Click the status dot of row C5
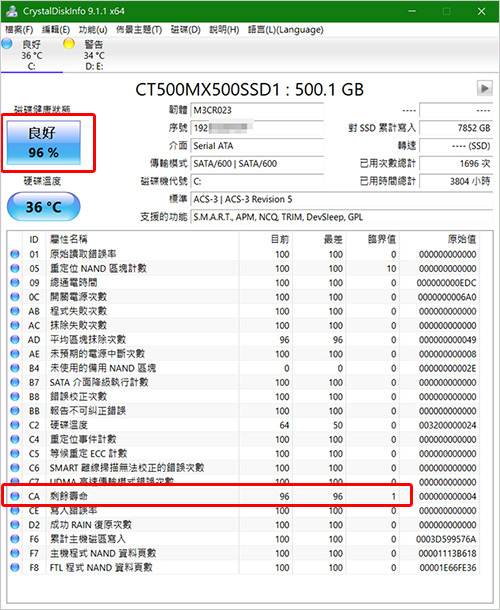This screenshot has height=610, width=500. click(15, 454)
